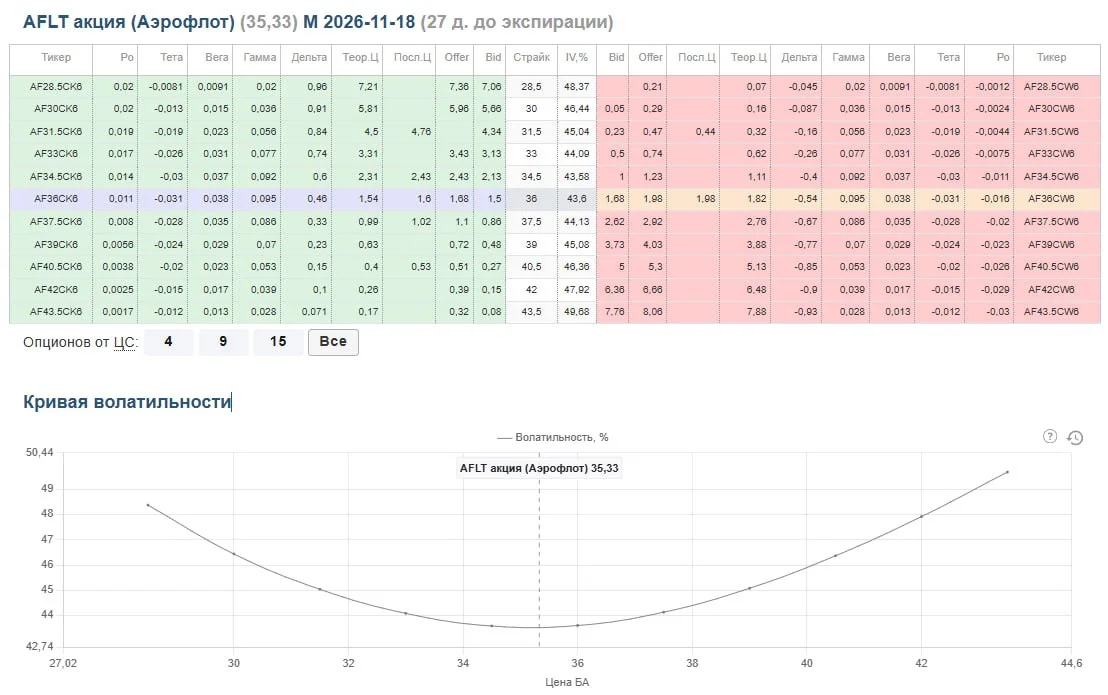Click the Кривая волатильности section heading
Screen dimensions: 1108x695
pos(127,402)
